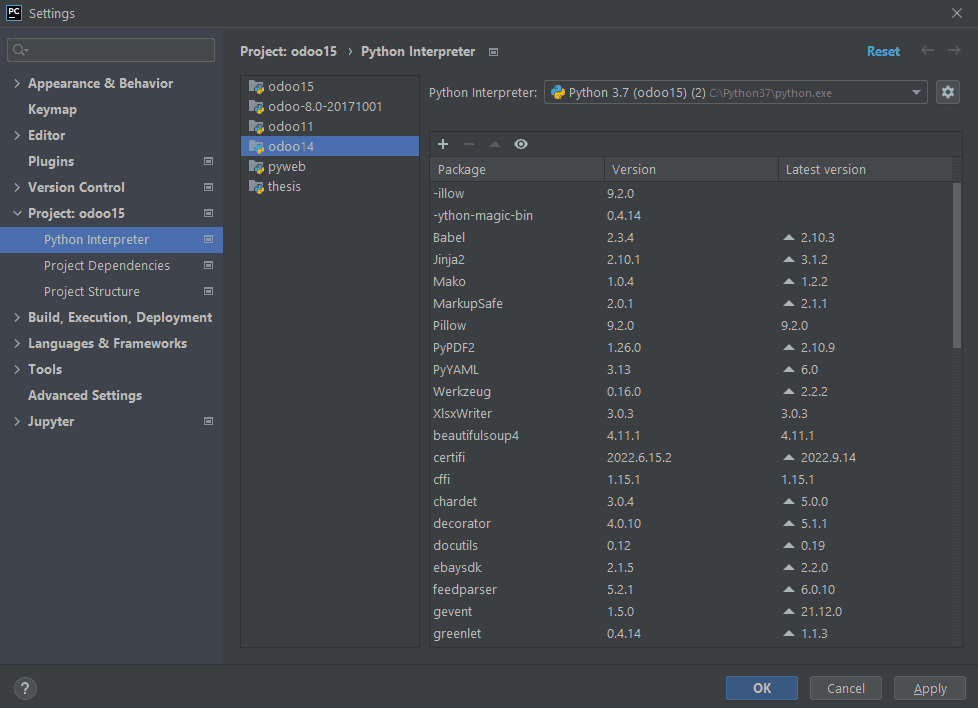This screenshot has width=978, height=708.
Task: Click project-level icon beside Jupyter
Action: (x=208, y=421)
